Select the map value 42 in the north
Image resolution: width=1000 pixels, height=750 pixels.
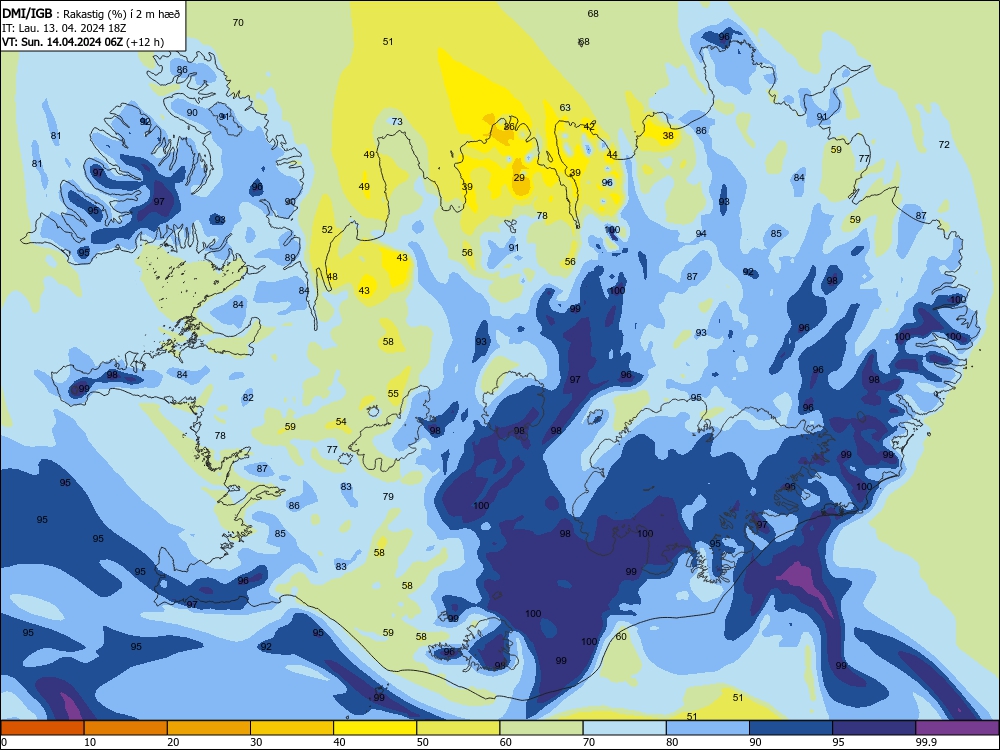click(x=589, y=126)
